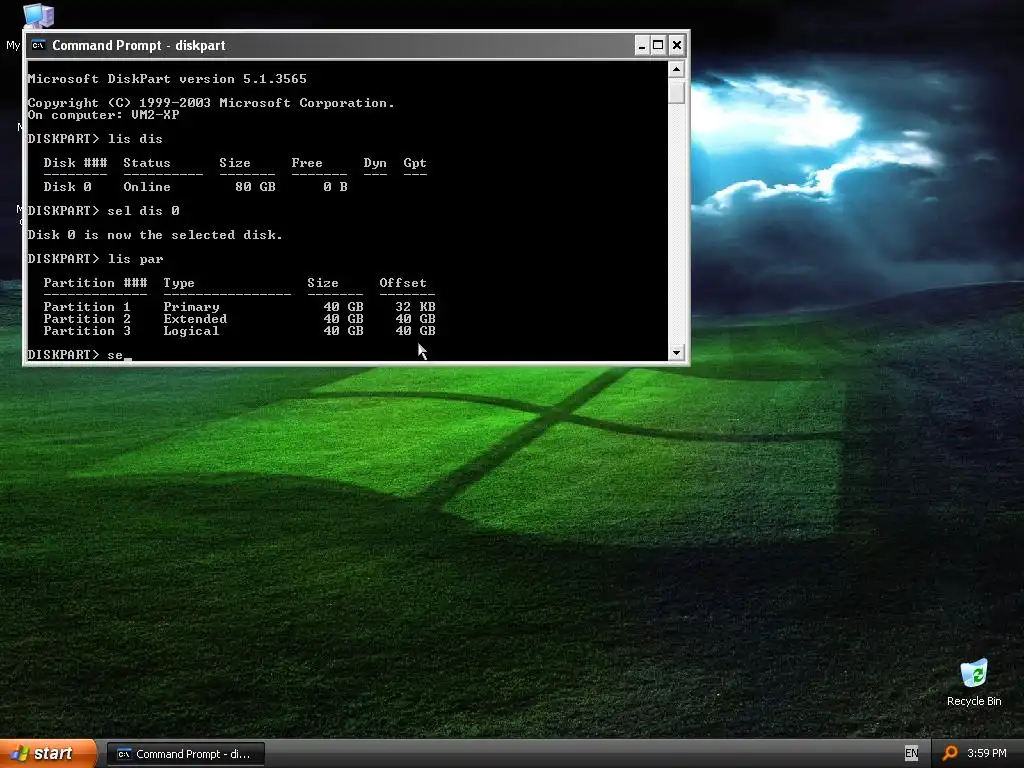Click the magnifier tray icon
Screen dimensions: 1024x768
(x=950, y=753)
